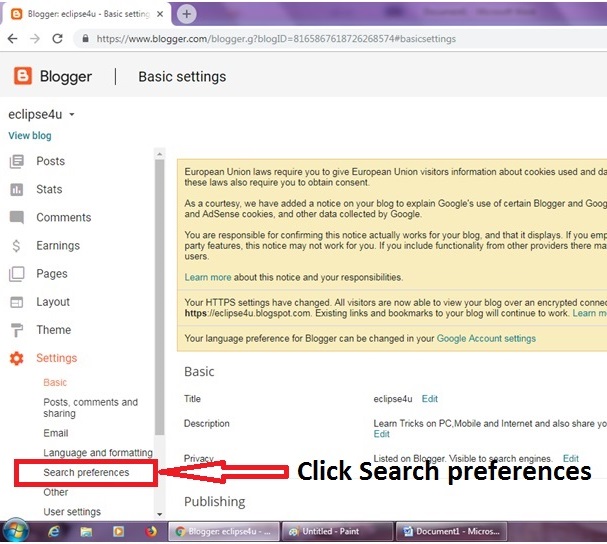
Task: Open Posts section in sidebar
Action: point(51,161)
